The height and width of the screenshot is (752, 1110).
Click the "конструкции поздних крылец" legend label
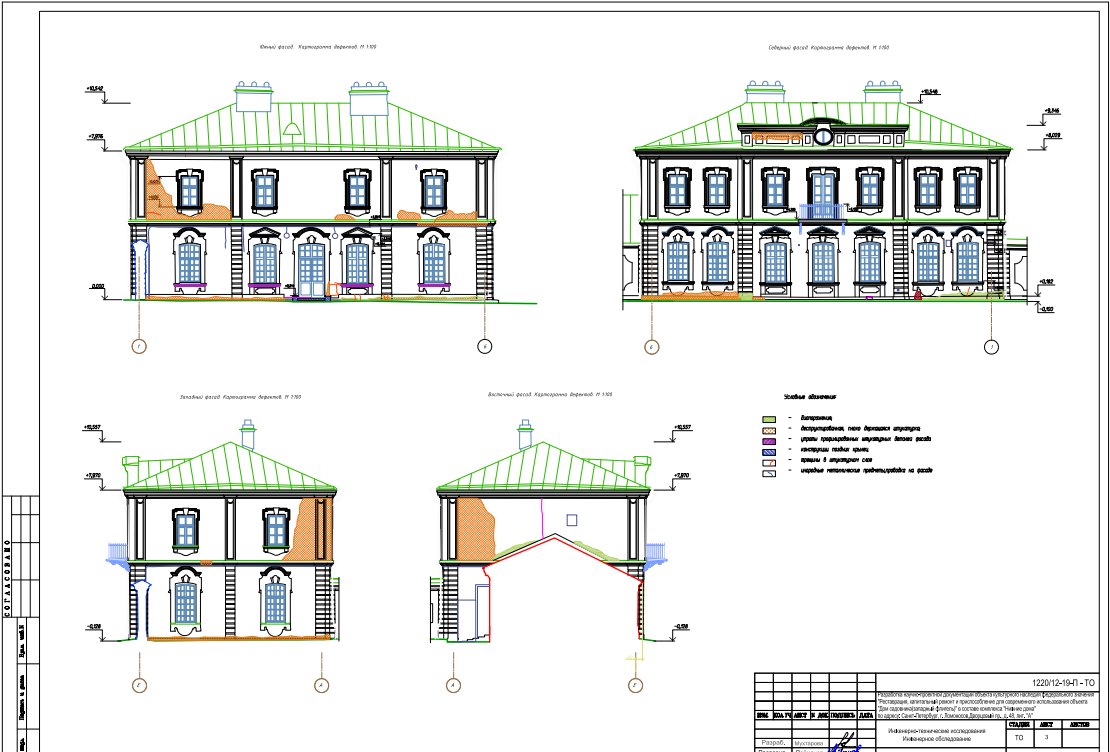(x=835, y=450)
